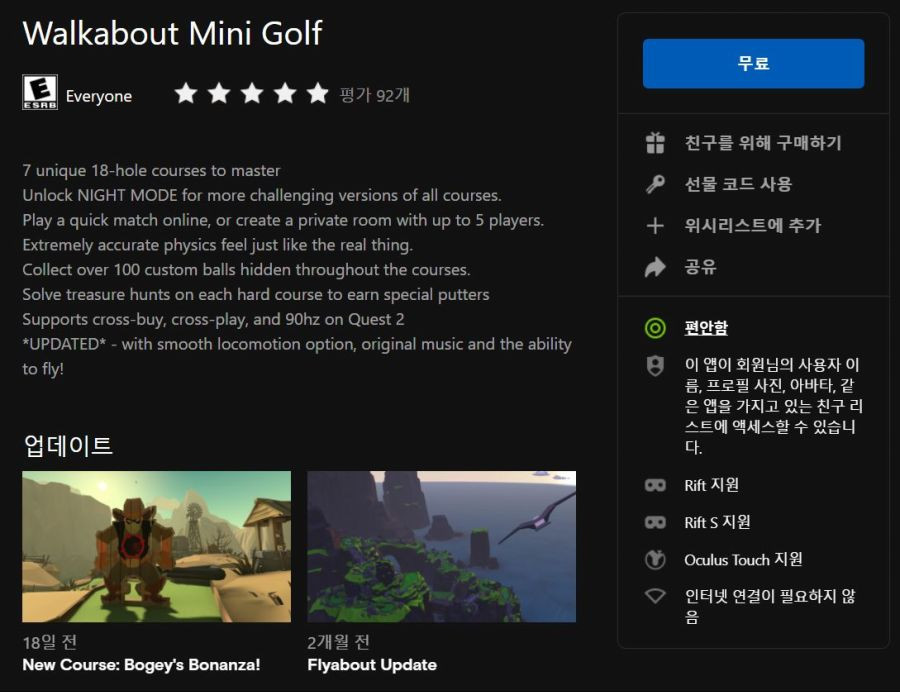Click the share arrow icon
Screen dimensions: 900x692
coord(655,267)
